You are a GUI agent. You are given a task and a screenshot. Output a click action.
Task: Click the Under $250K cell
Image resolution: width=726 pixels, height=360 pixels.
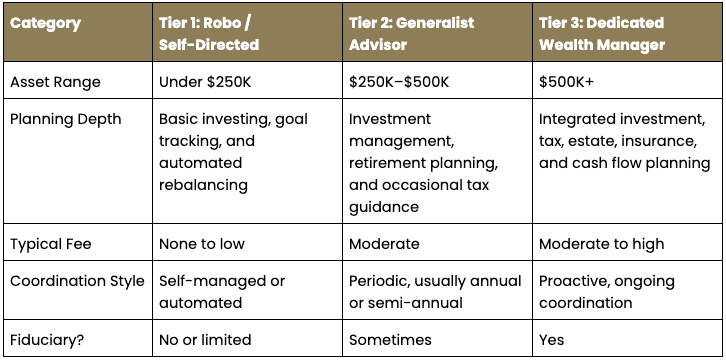[247, 80]
